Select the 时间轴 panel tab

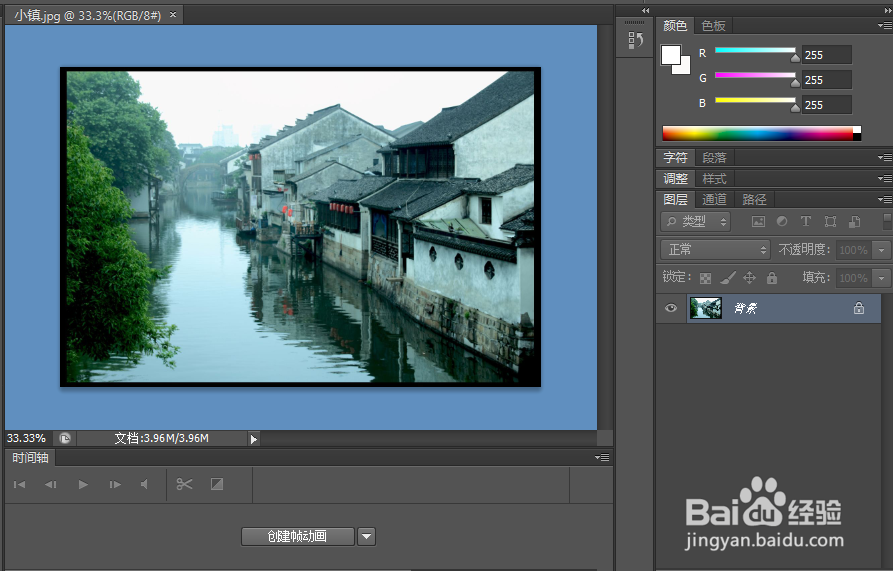tap(30, 458)
